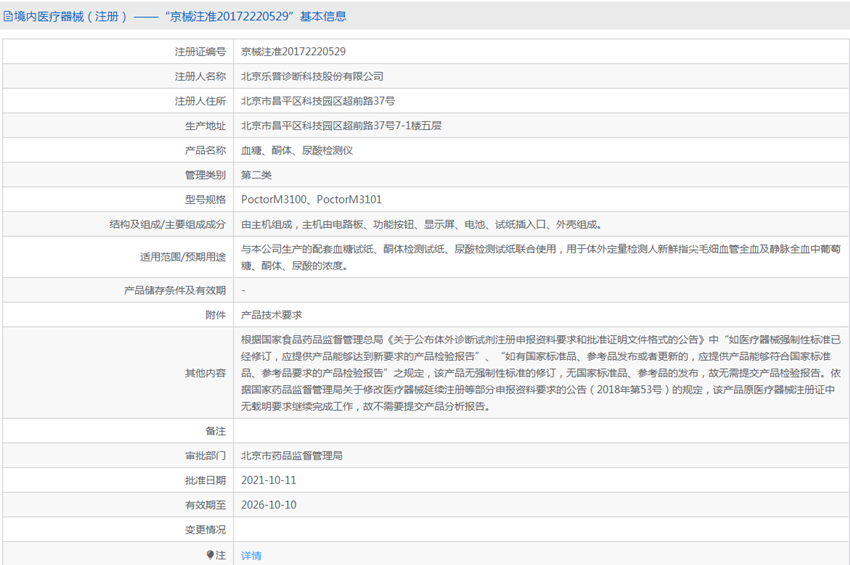Click the 结构及组成/主要组成成分 label
Viewport: 850px width, 565px height.
(168, 224)
